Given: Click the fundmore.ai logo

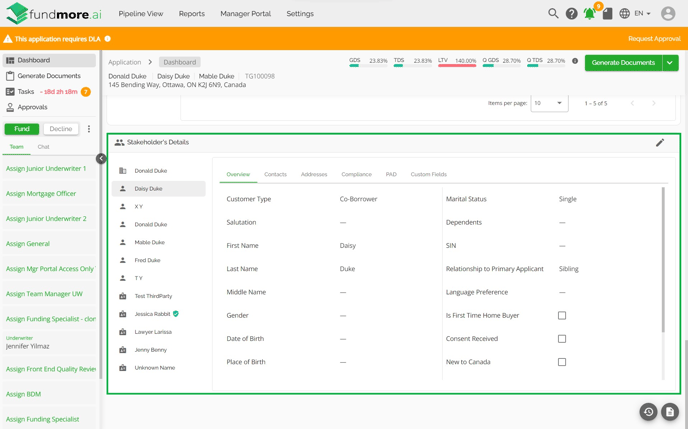Looking at the screenshot, I should (x=54, y=13).
